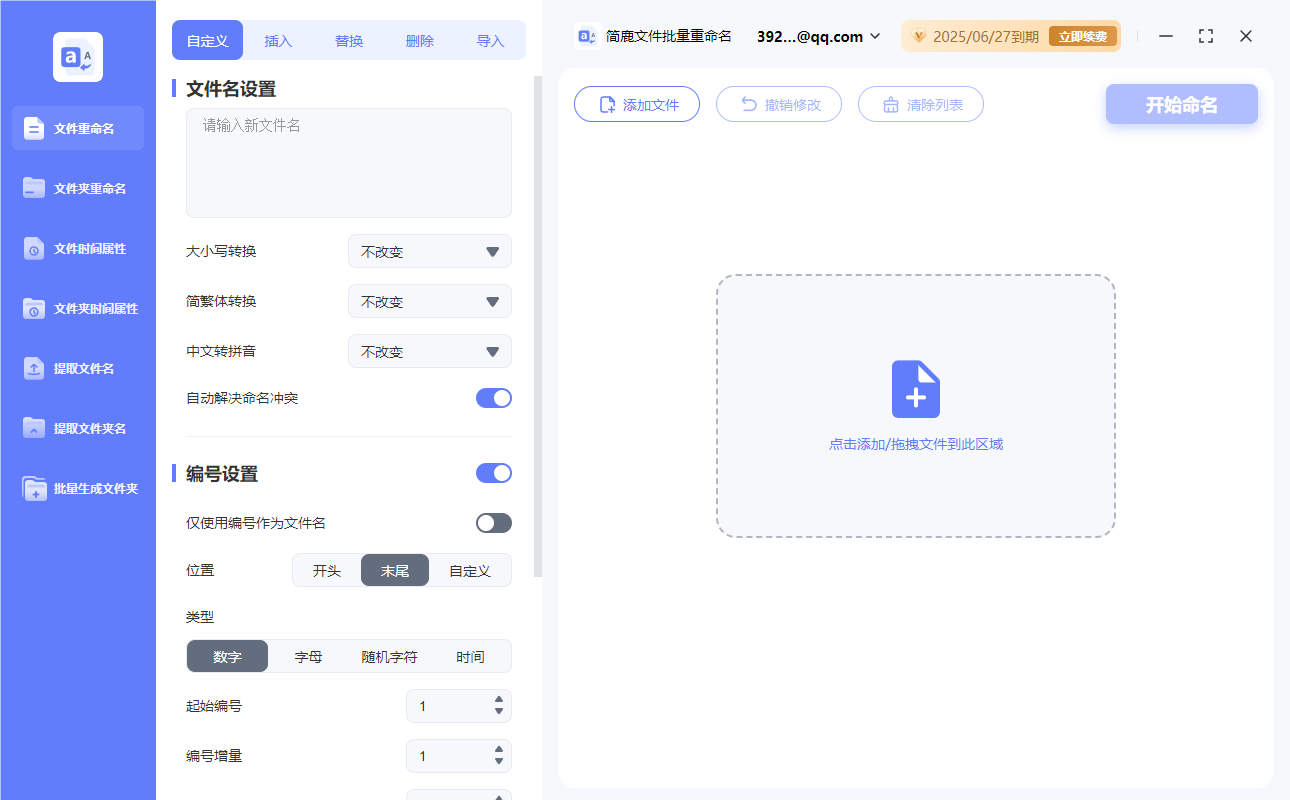Screen dimensions: 1290x800
Task: Click the app logo at top left
Action: coord(77,56)
